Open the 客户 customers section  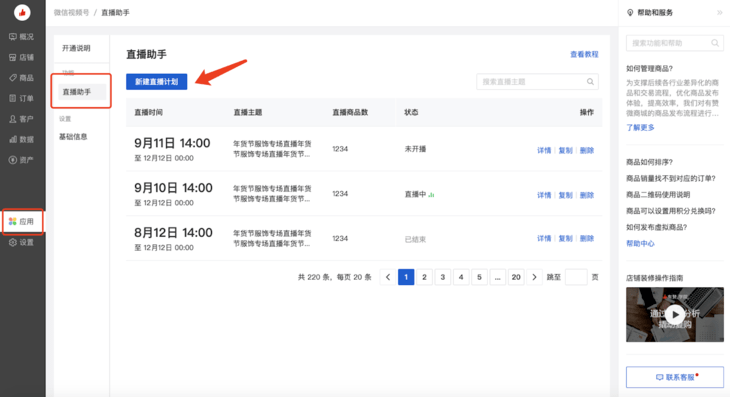coord(21,119)
